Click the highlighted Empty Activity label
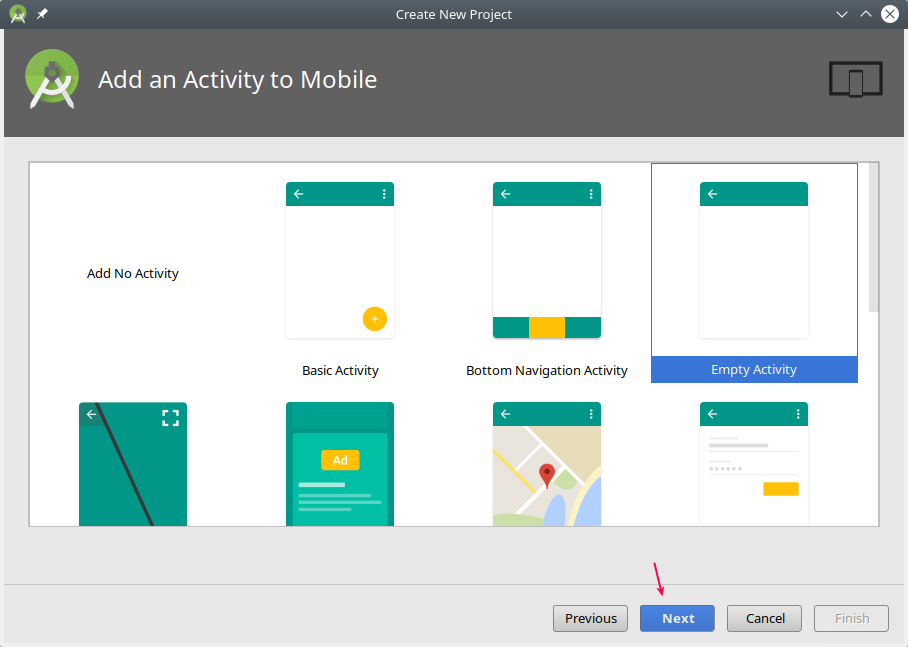 pyautogui.click(x=754, y=370)
